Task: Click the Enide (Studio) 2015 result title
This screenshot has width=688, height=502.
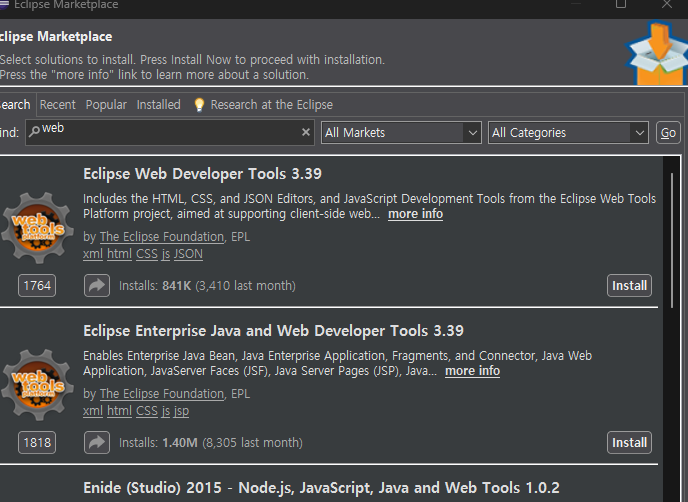Action: click(x=321, y=488)
